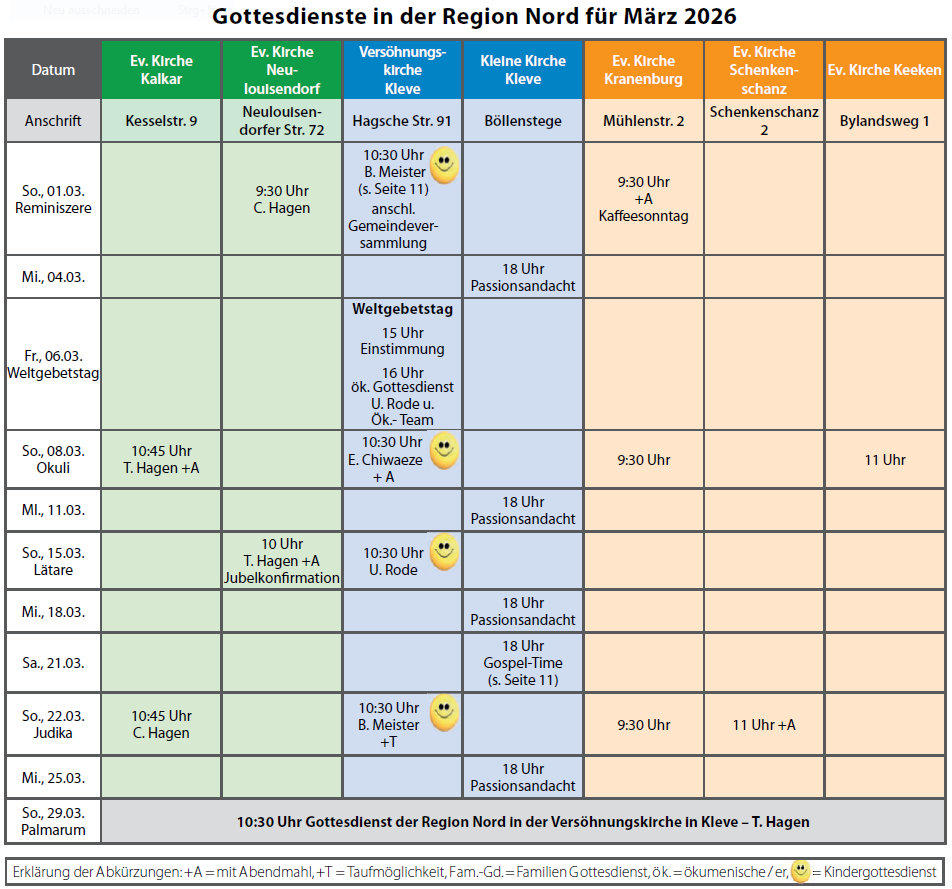The image size is (952, 889).
Task: Click the Gospel-Time entry on 21.03.
Action: (523, 663)
